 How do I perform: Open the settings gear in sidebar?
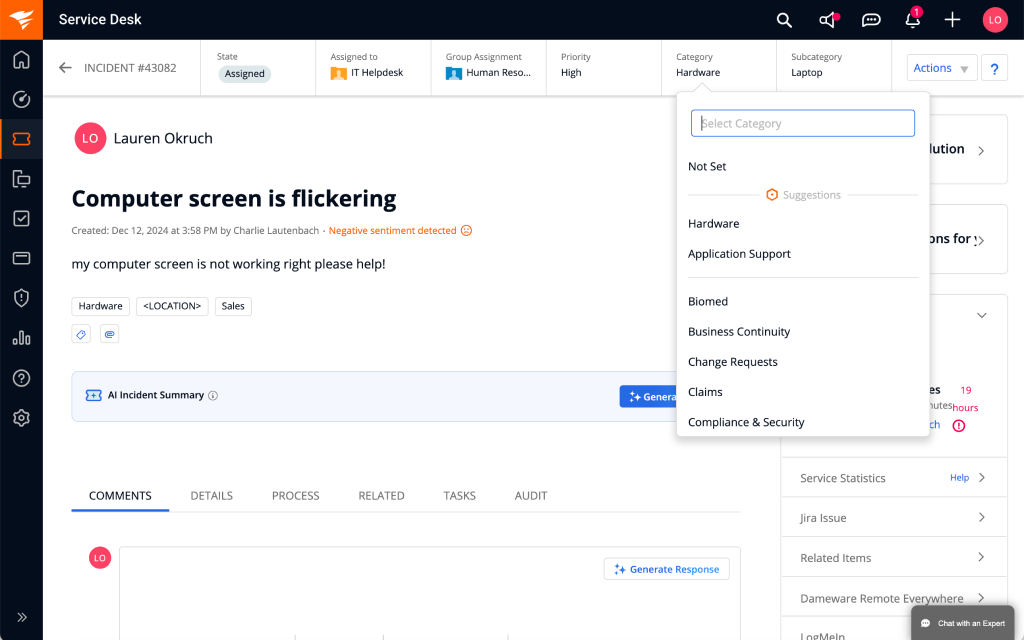point(21,418)
